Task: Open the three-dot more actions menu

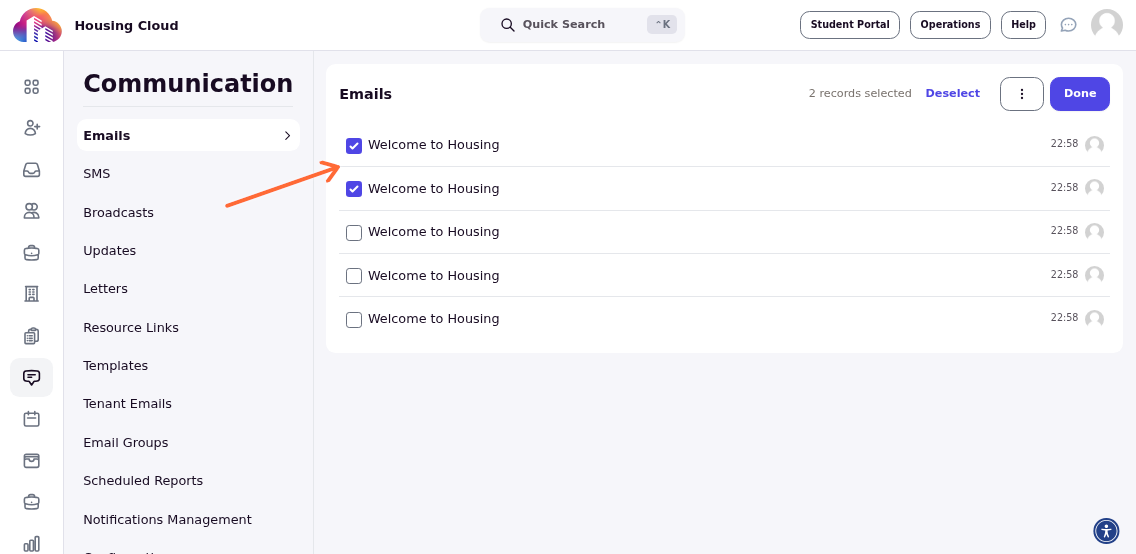Action: pyautogui.click(x=1022, y=94)
